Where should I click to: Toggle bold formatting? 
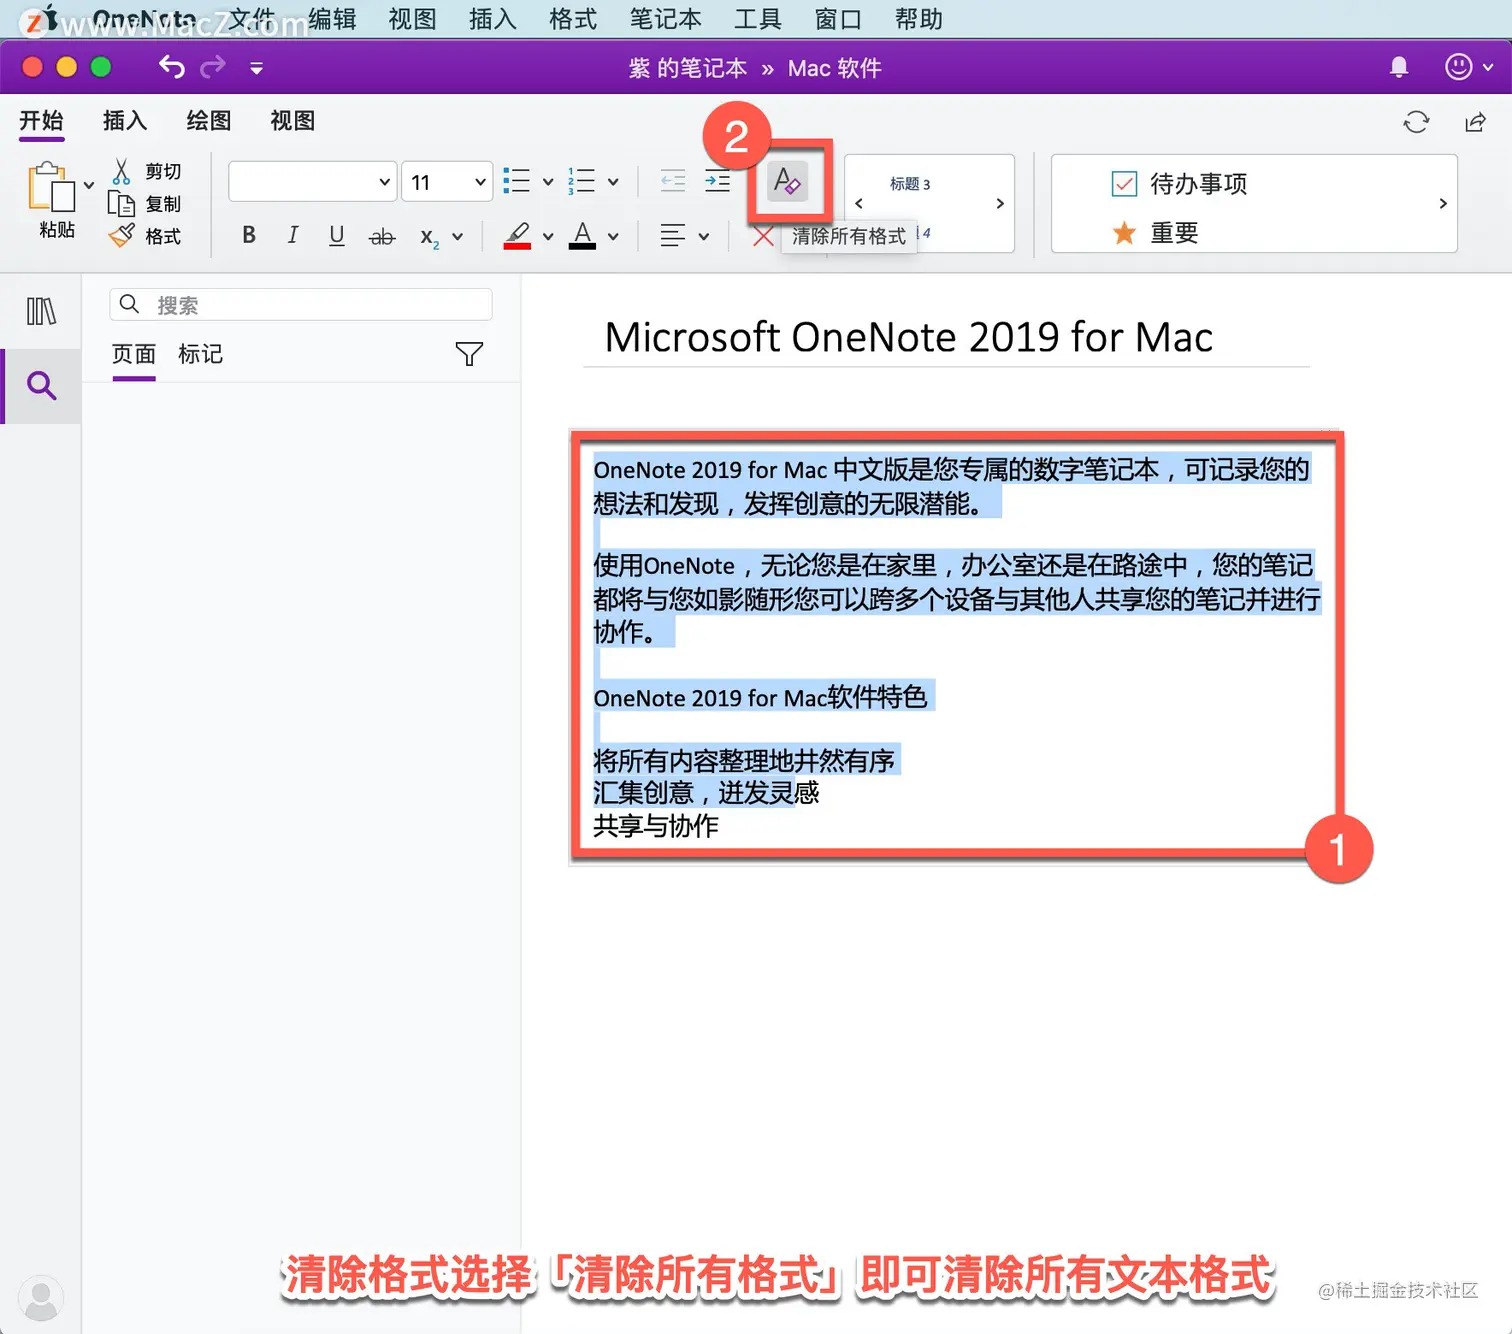point(249,235)
